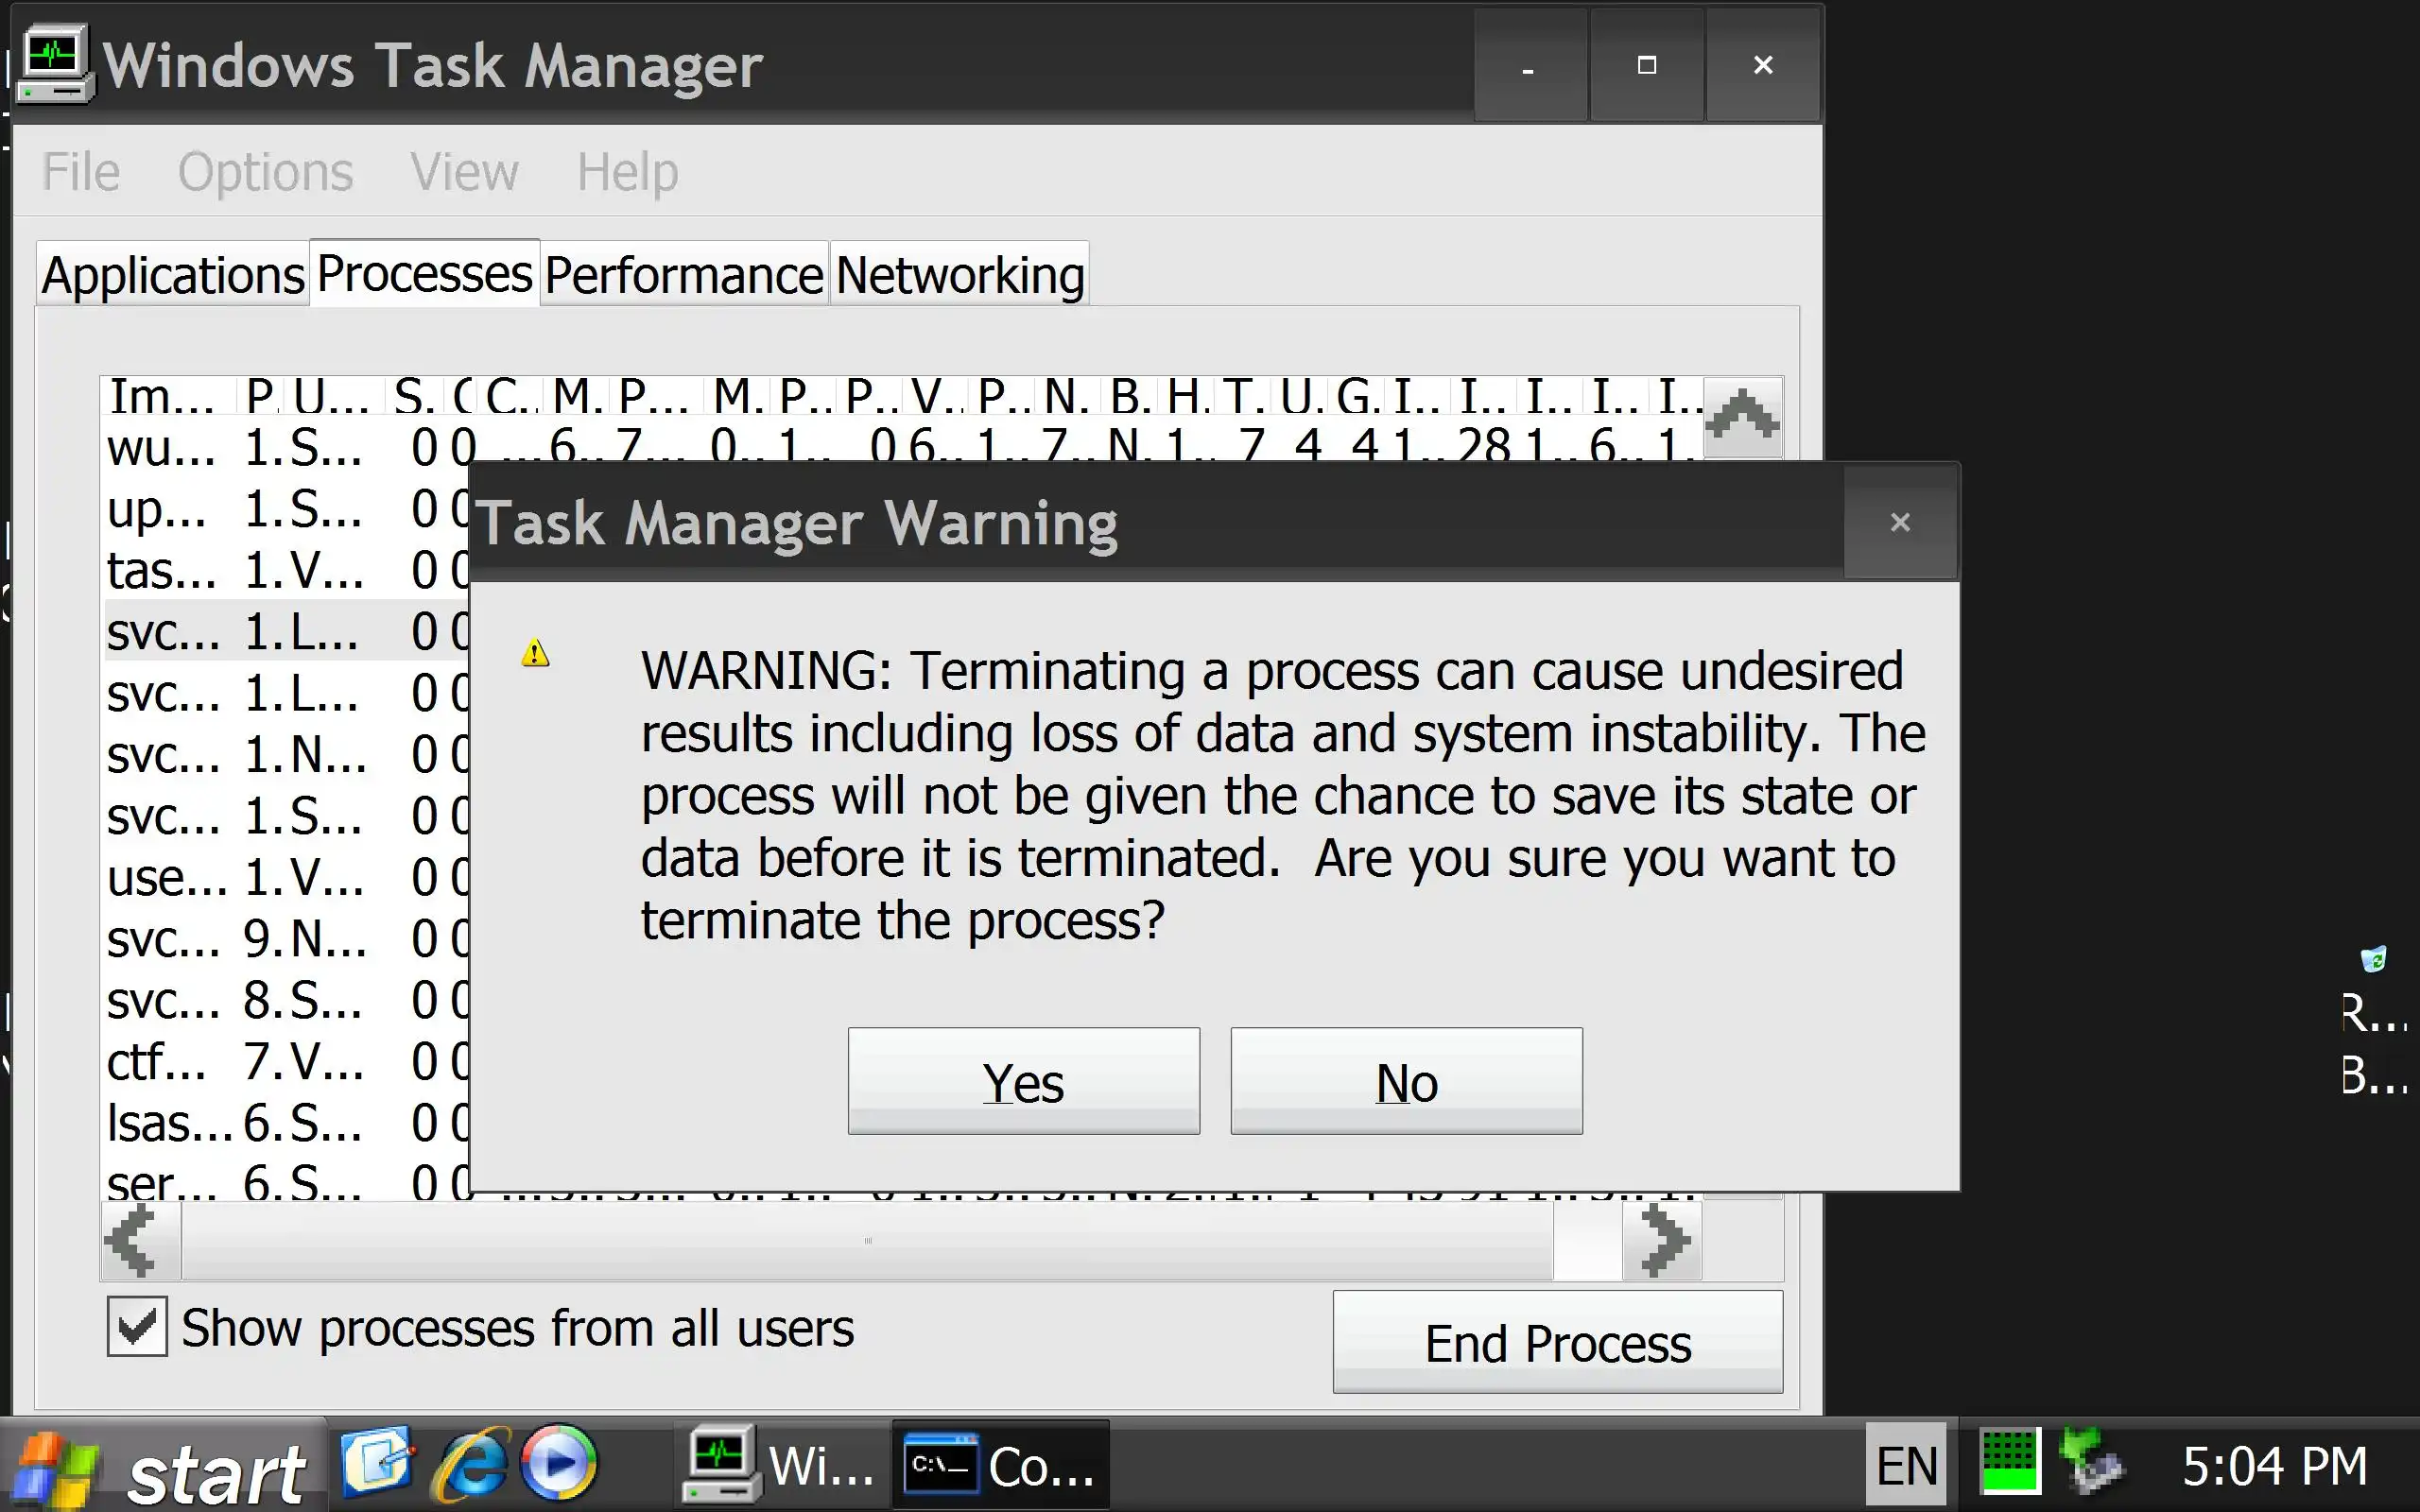Close the Task Manager Warning dialog

click(x=1900, y=522)
